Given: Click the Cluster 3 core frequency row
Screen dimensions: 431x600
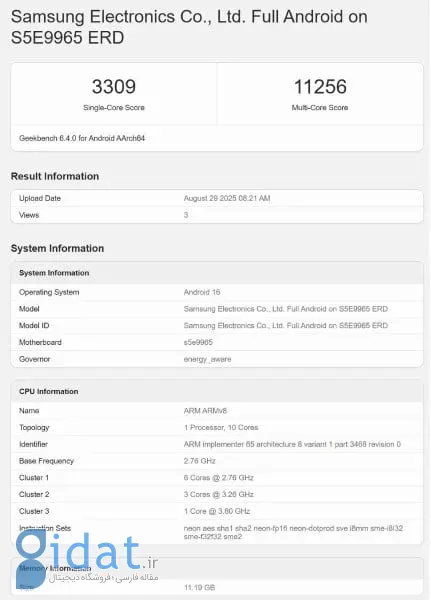Looking at the screenshot, I should 217,511.
